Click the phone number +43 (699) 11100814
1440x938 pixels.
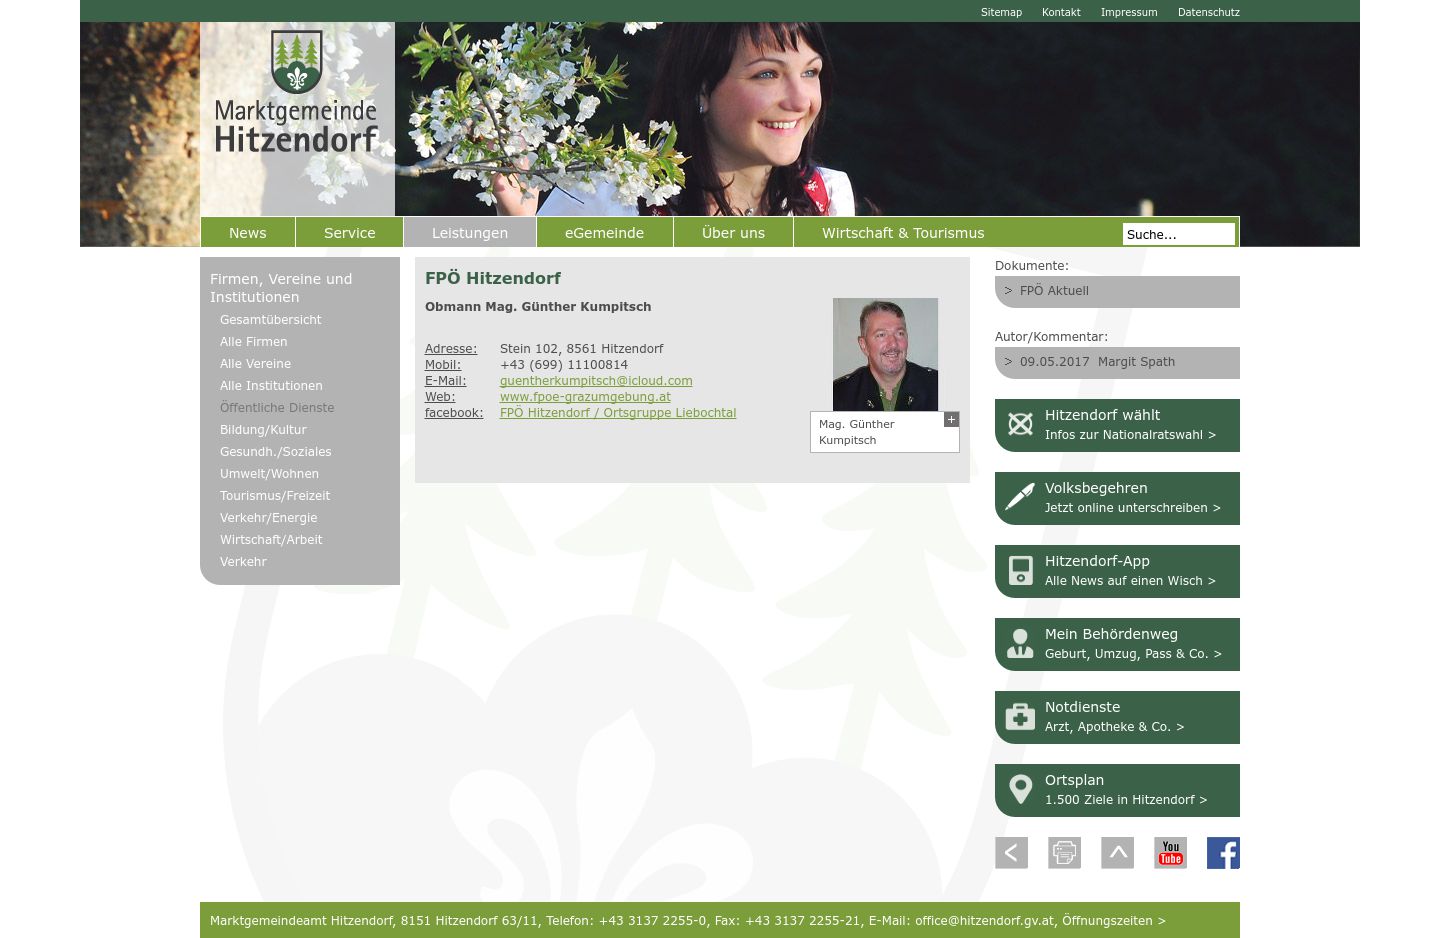[x=564, y=365]
